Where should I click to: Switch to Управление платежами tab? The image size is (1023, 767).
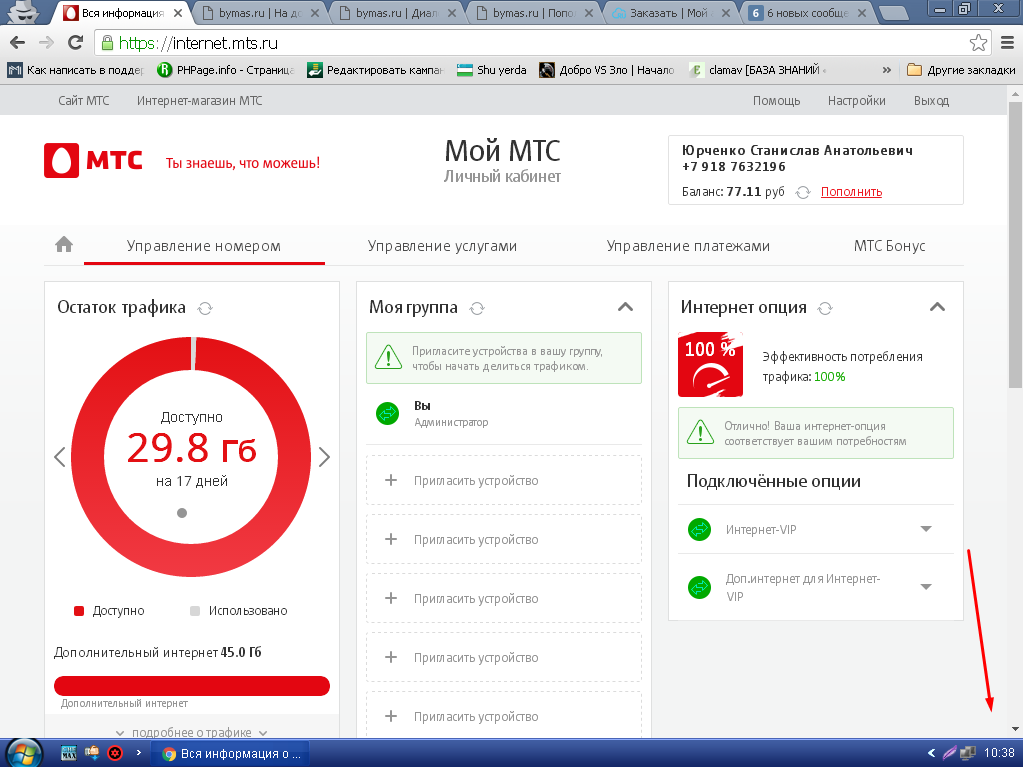click(688, 246)
